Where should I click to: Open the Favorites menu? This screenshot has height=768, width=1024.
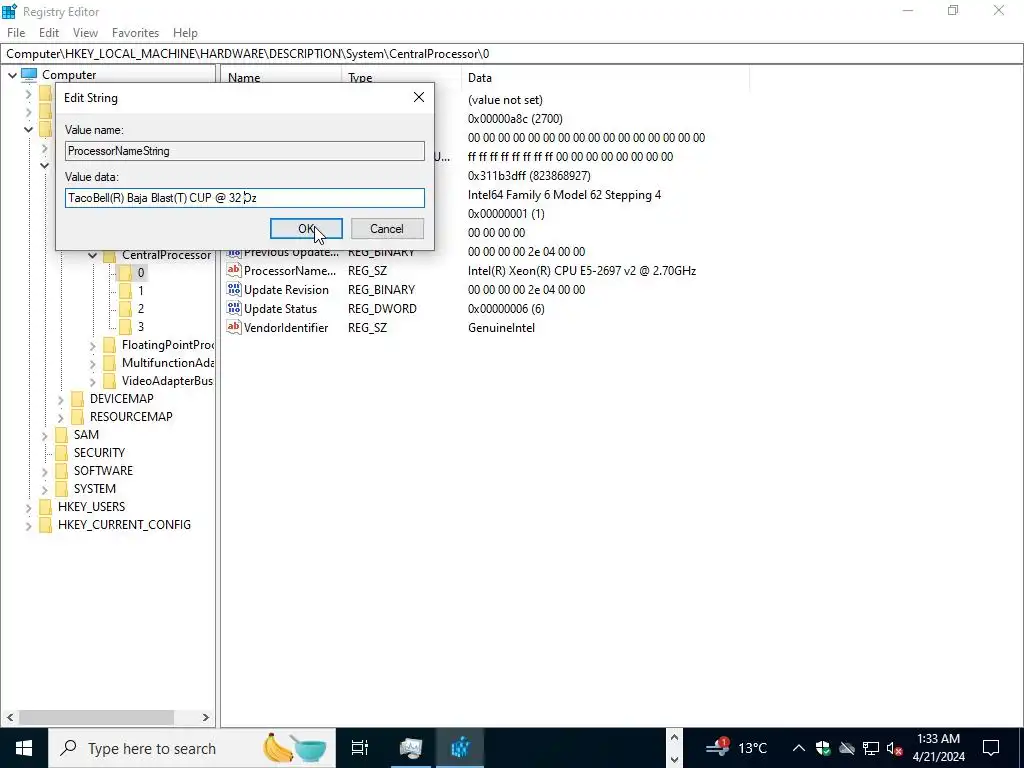(135, 33)
